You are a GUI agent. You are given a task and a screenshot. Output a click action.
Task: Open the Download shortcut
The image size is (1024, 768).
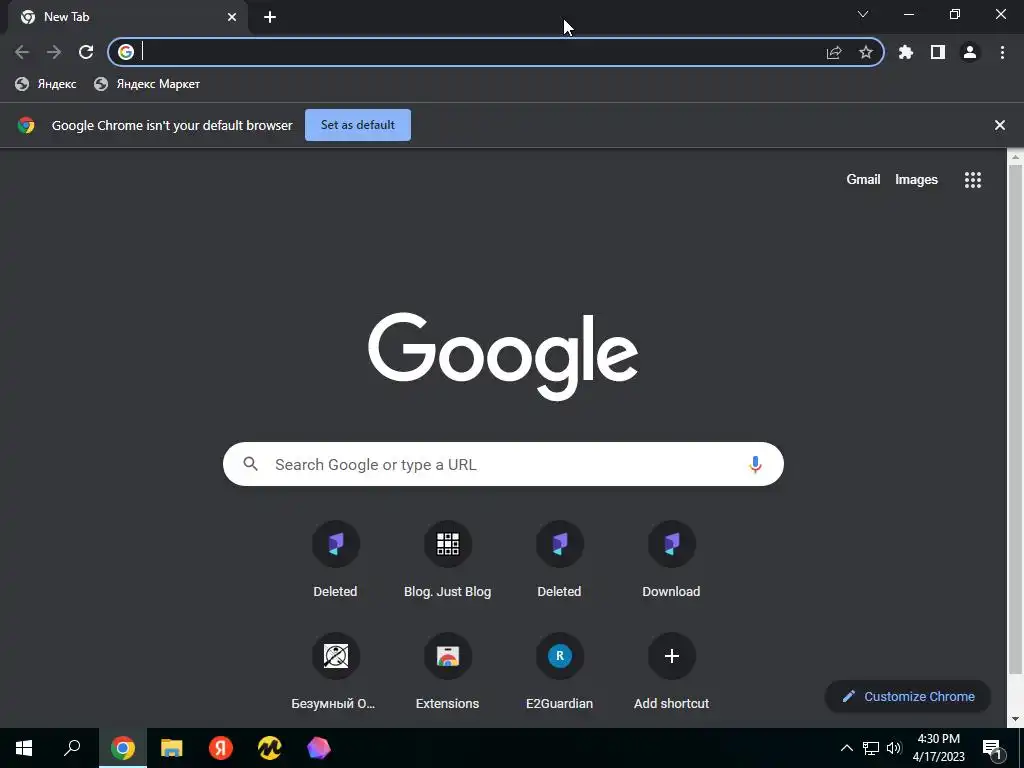click(x=671, y=560)
